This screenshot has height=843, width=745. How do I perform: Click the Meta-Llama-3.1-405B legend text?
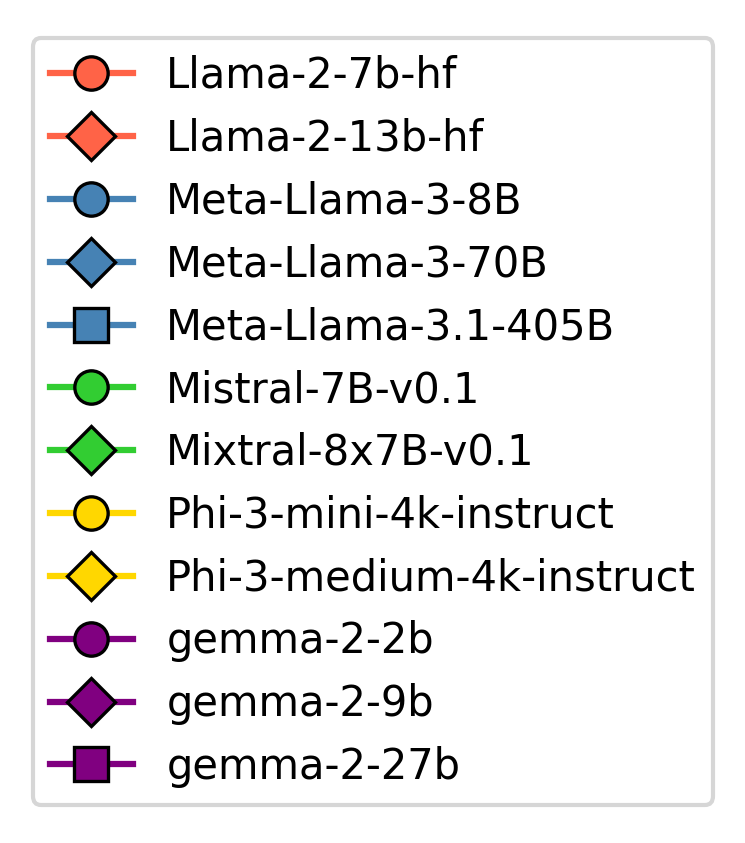[389, 326]
